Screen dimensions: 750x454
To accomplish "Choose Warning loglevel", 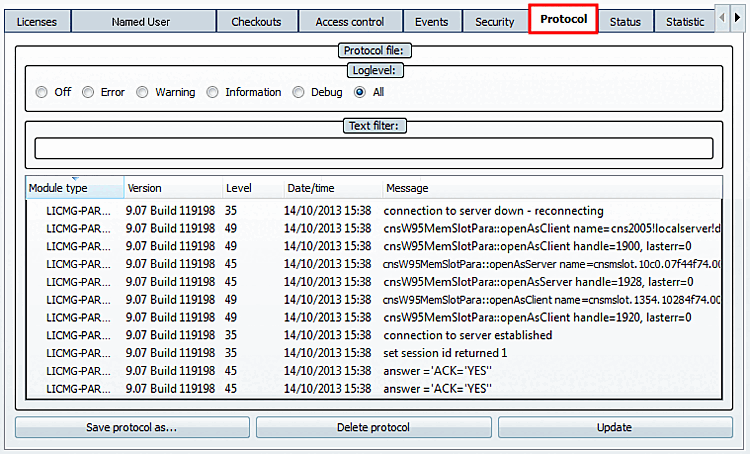I will (142, 92).
